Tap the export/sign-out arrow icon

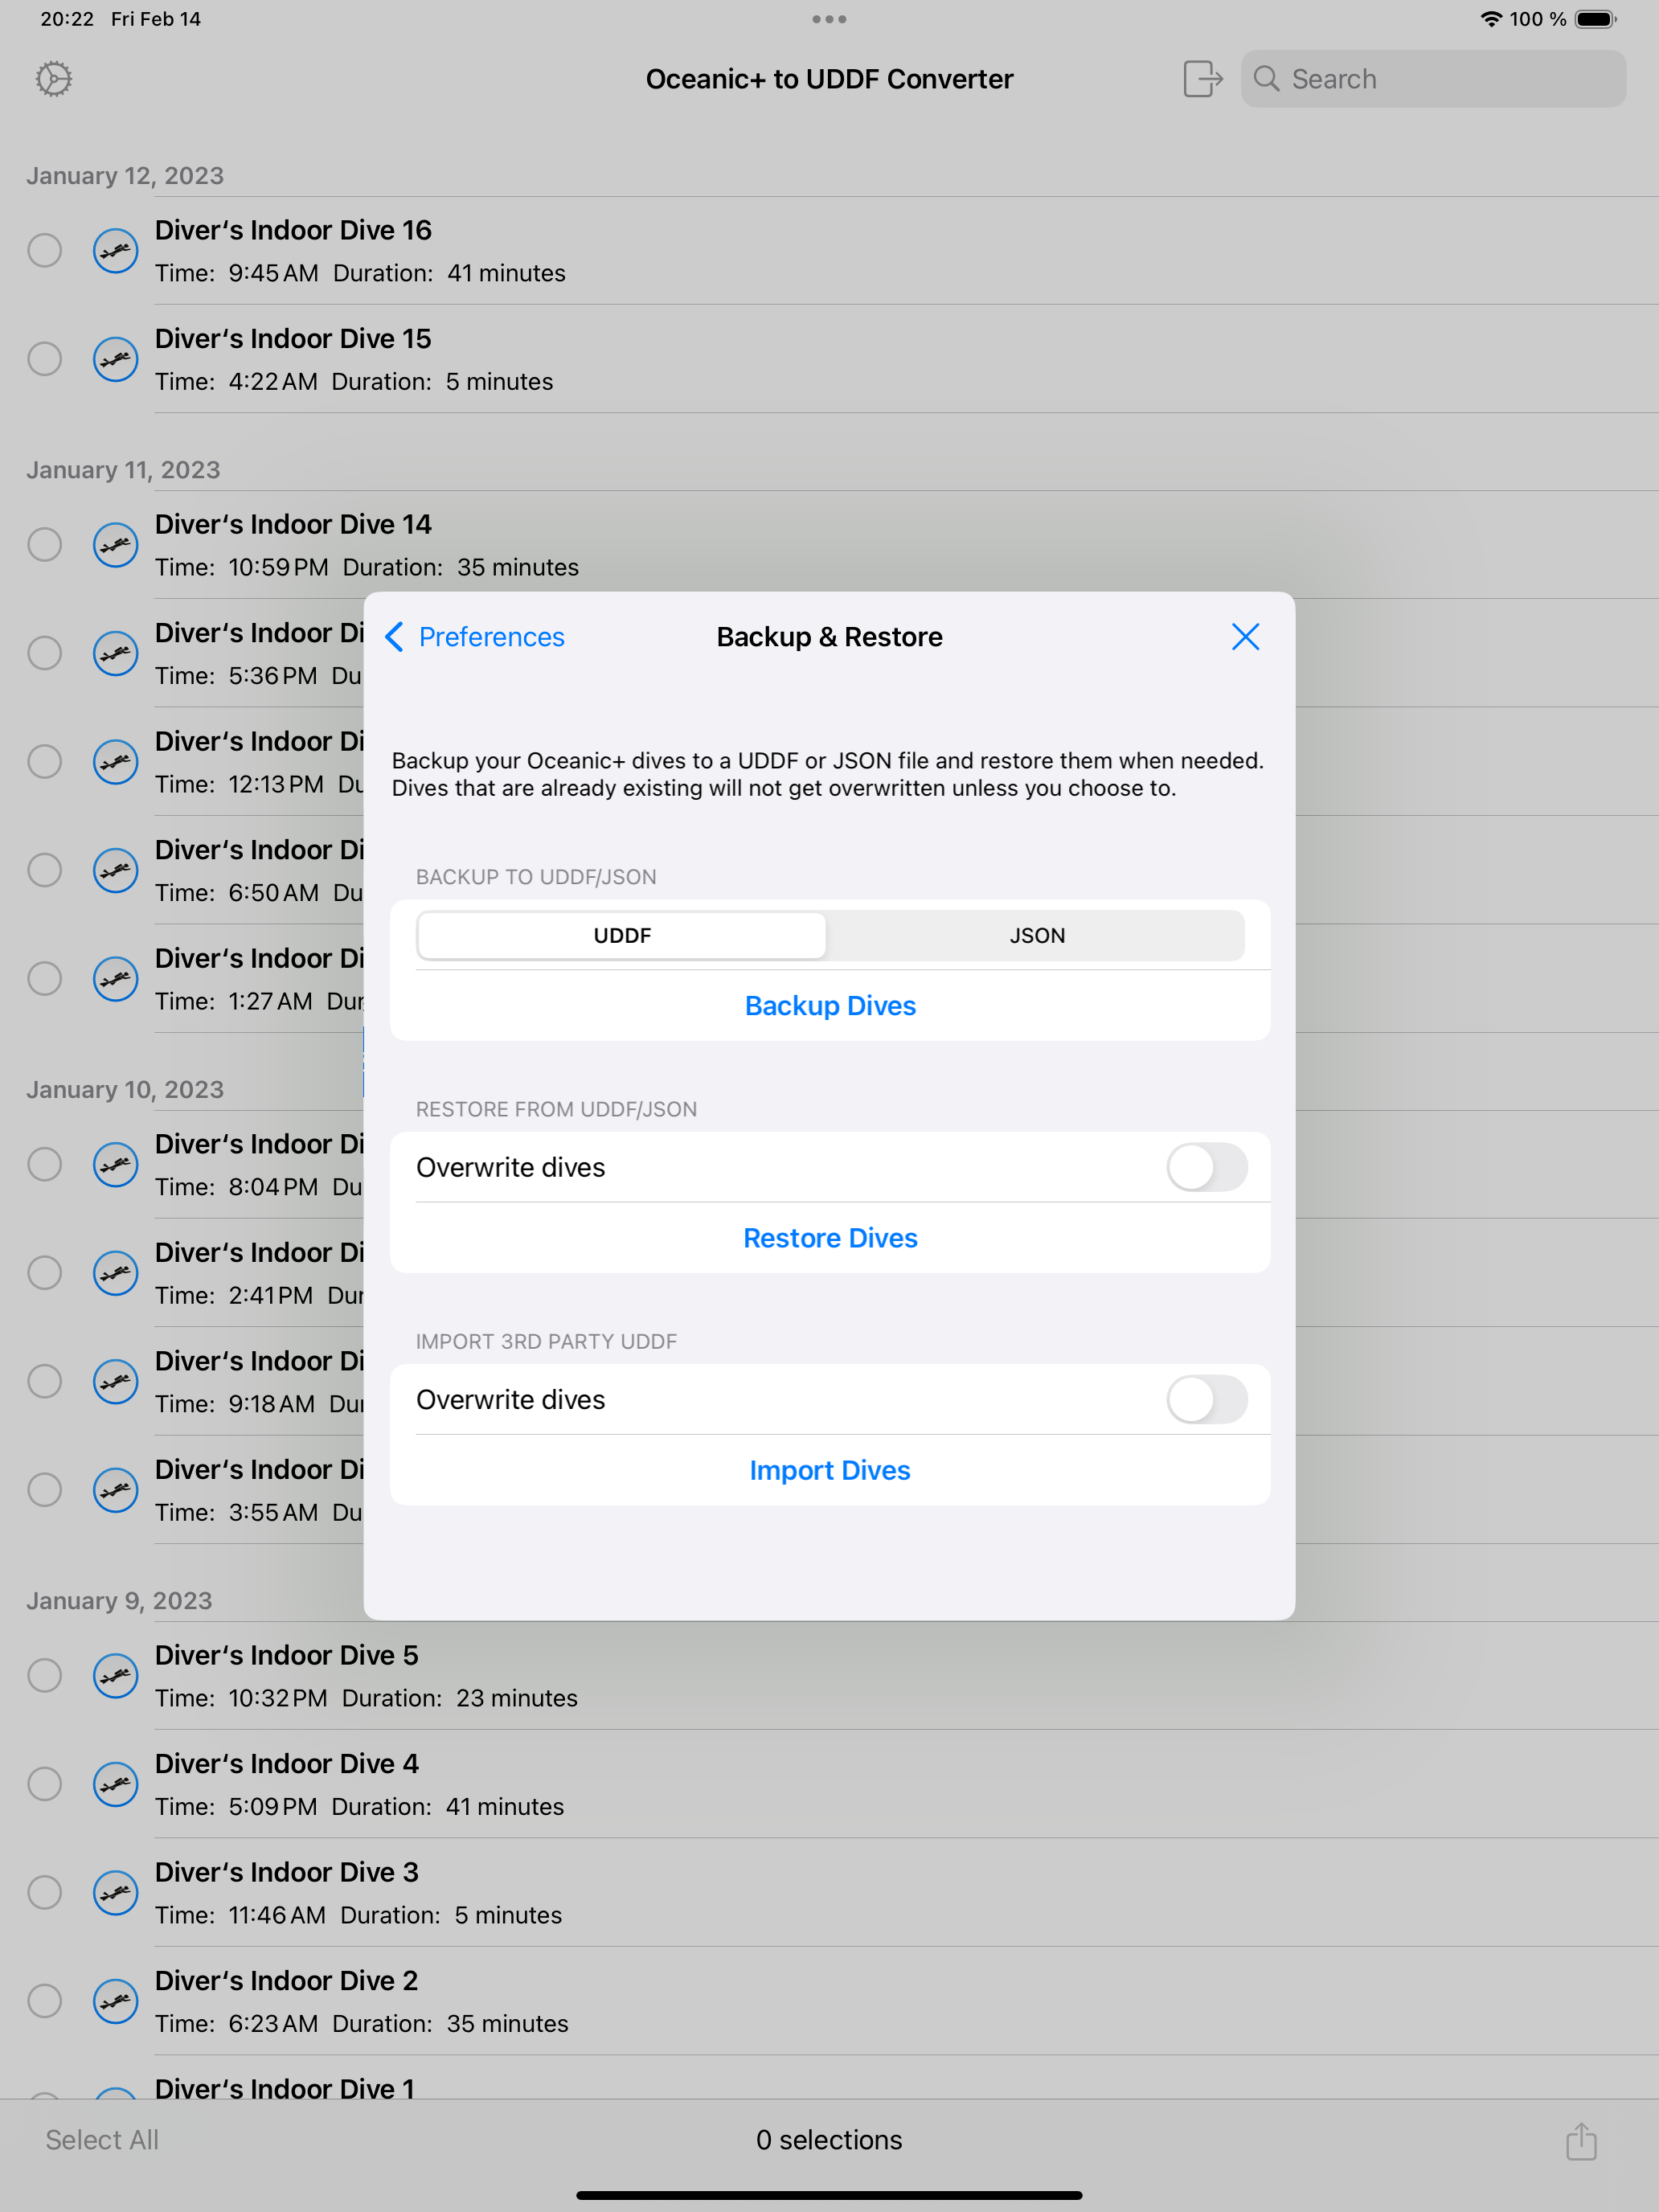pyautogui.click(x=1202, y=79)
